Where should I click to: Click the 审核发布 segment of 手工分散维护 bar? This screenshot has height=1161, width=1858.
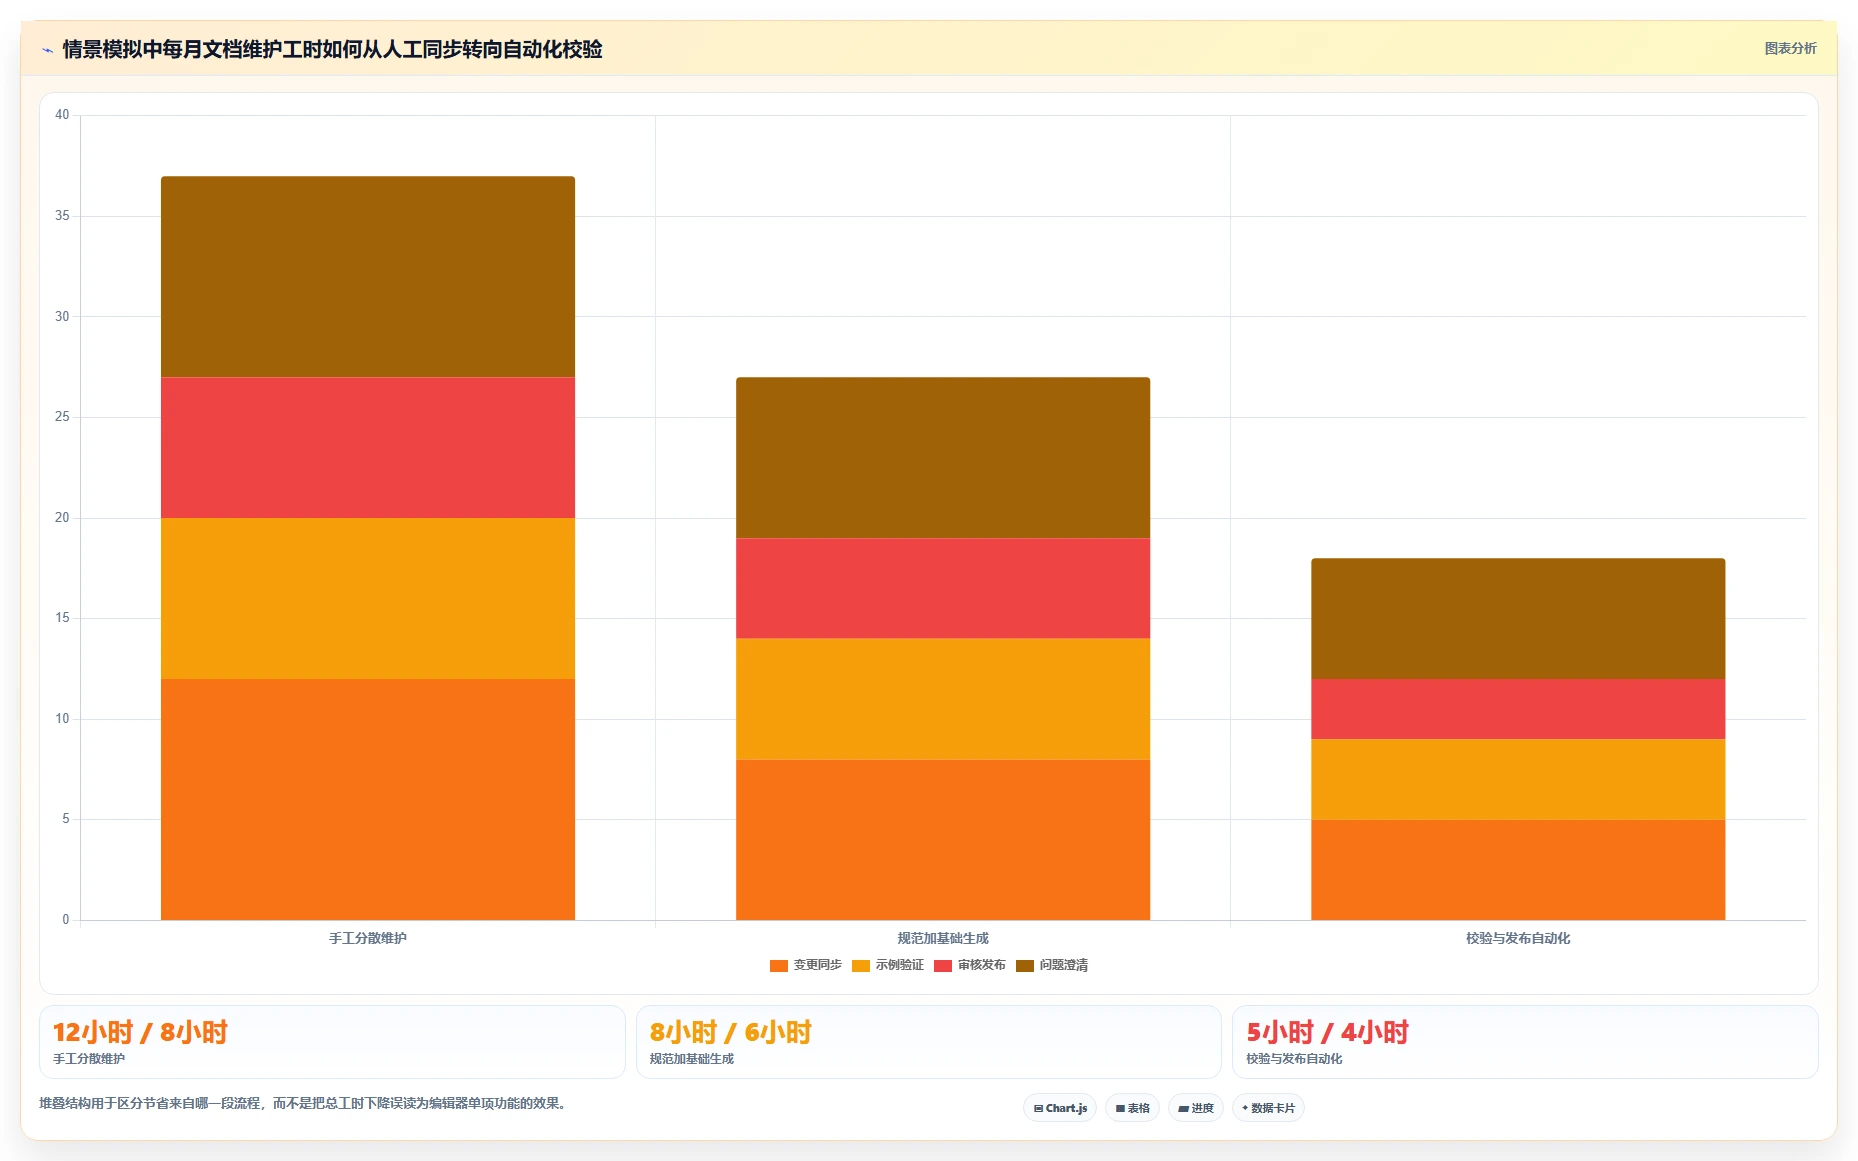coord(368,447)
